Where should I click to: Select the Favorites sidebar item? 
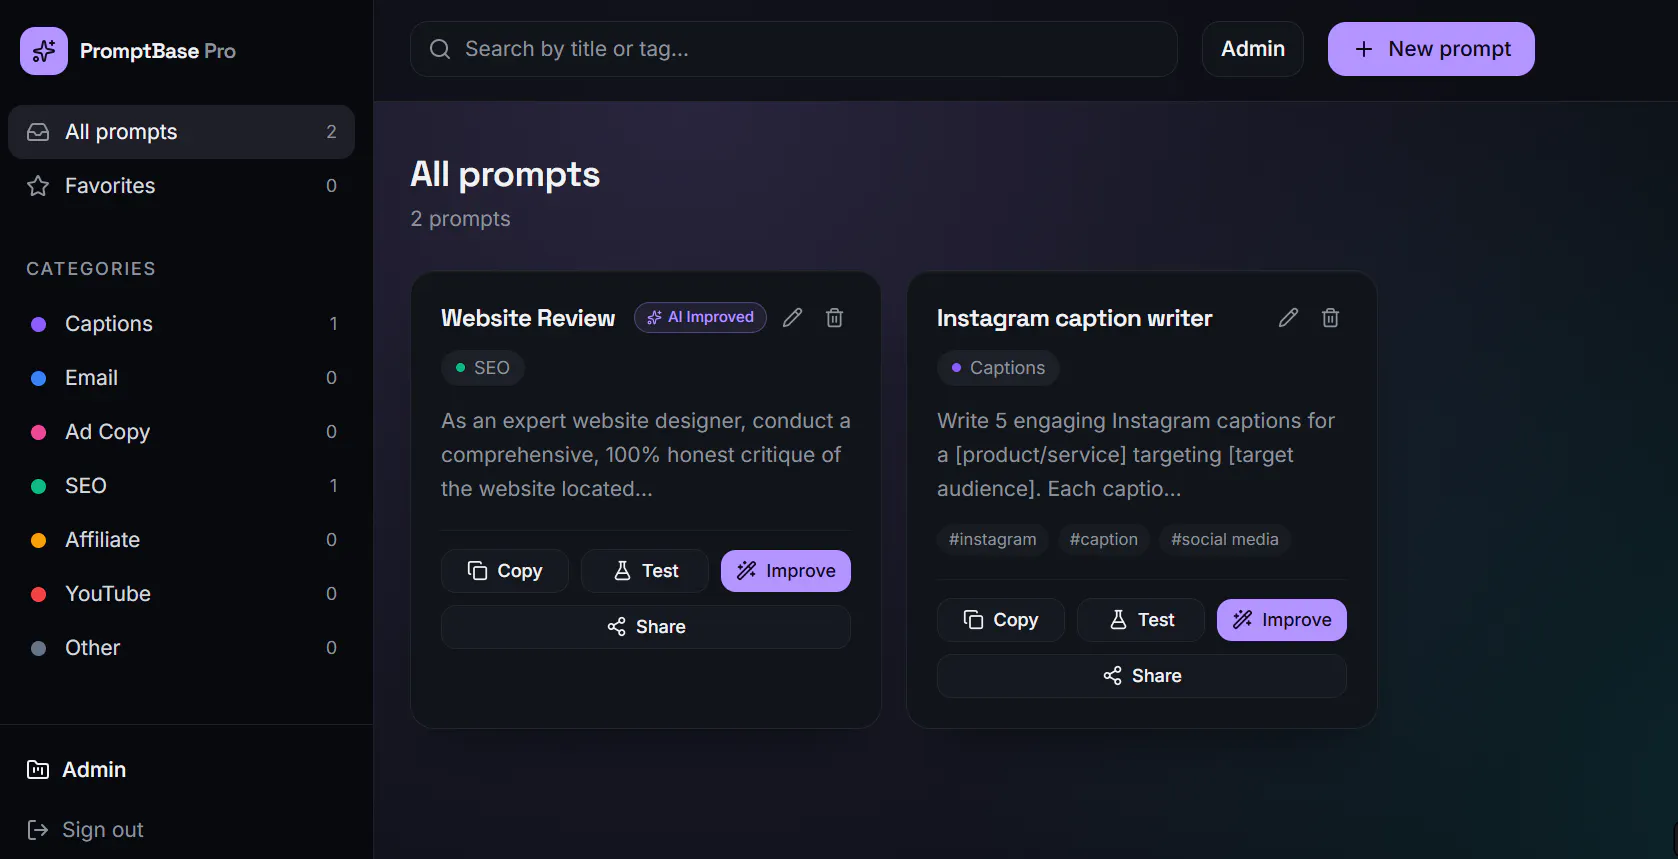click(181, 186)
